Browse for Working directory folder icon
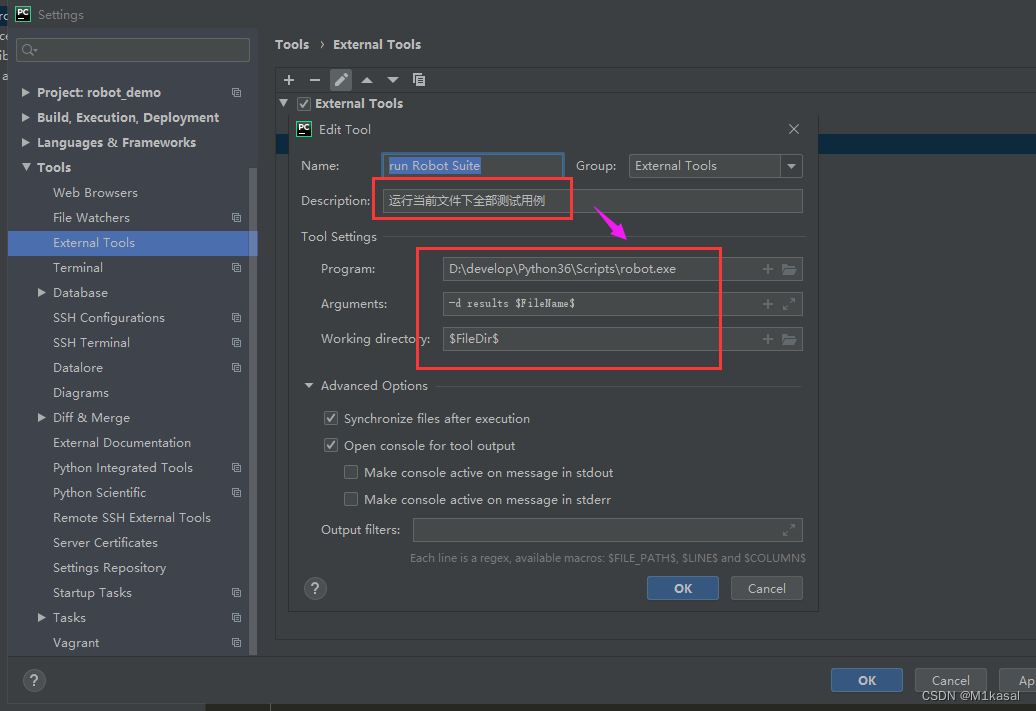 tap(789, 339)
